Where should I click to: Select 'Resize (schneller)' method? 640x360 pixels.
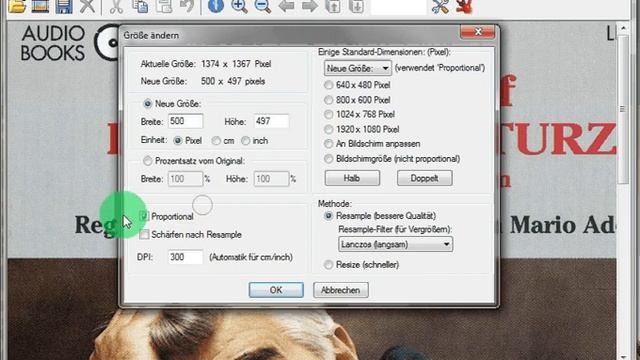tap(328, 264)
